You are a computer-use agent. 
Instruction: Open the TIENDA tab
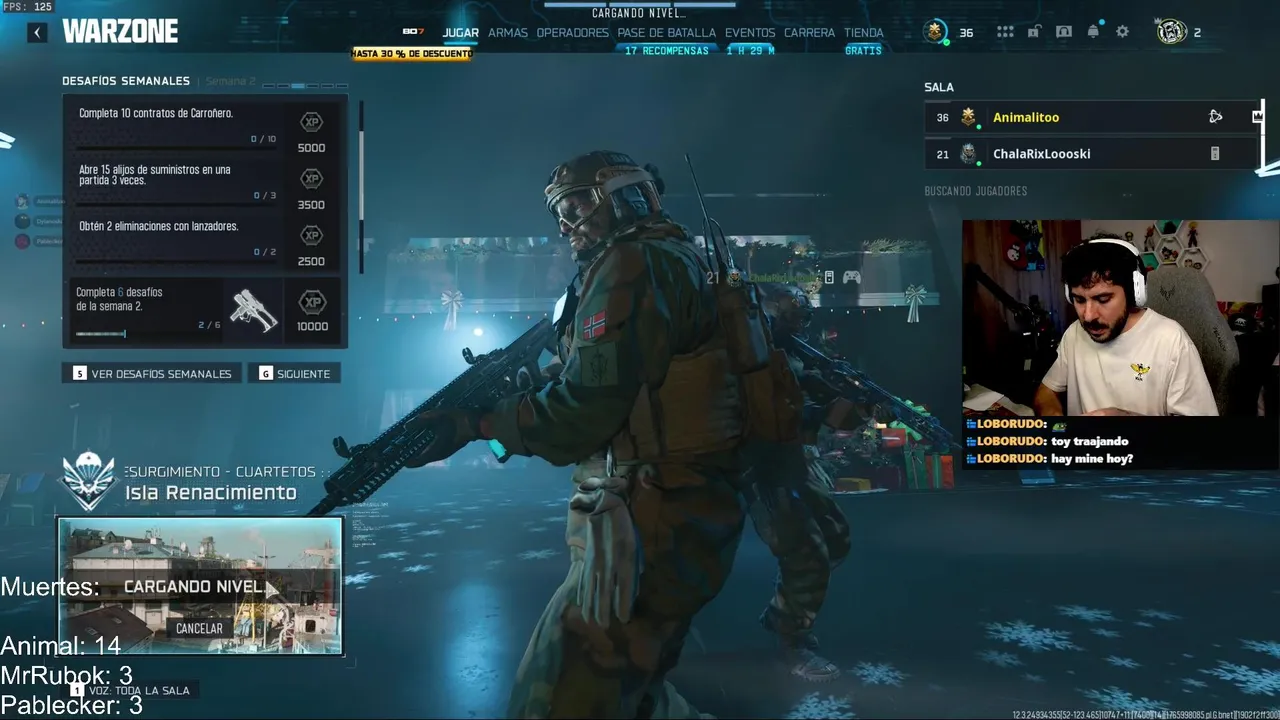(x=864, y=32)
